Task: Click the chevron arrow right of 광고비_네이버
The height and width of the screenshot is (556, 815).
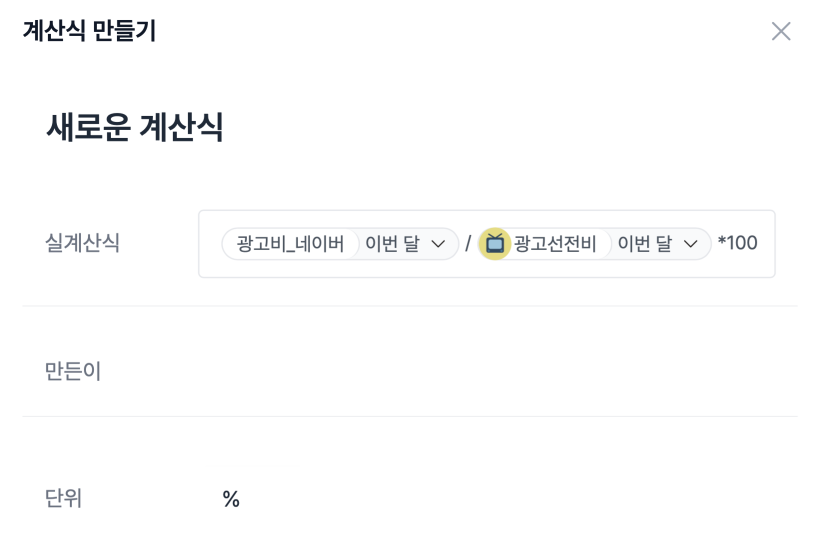Action: pos(438,244)
